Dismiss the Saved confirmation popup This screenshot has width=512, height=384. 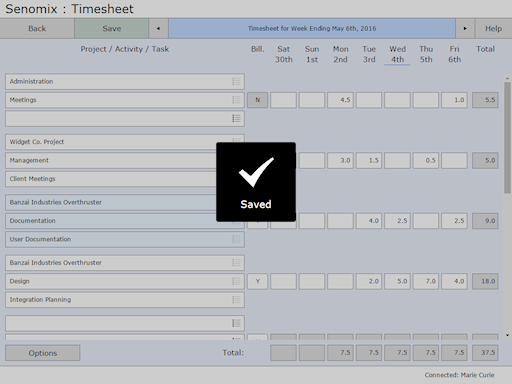coord(256,182)
